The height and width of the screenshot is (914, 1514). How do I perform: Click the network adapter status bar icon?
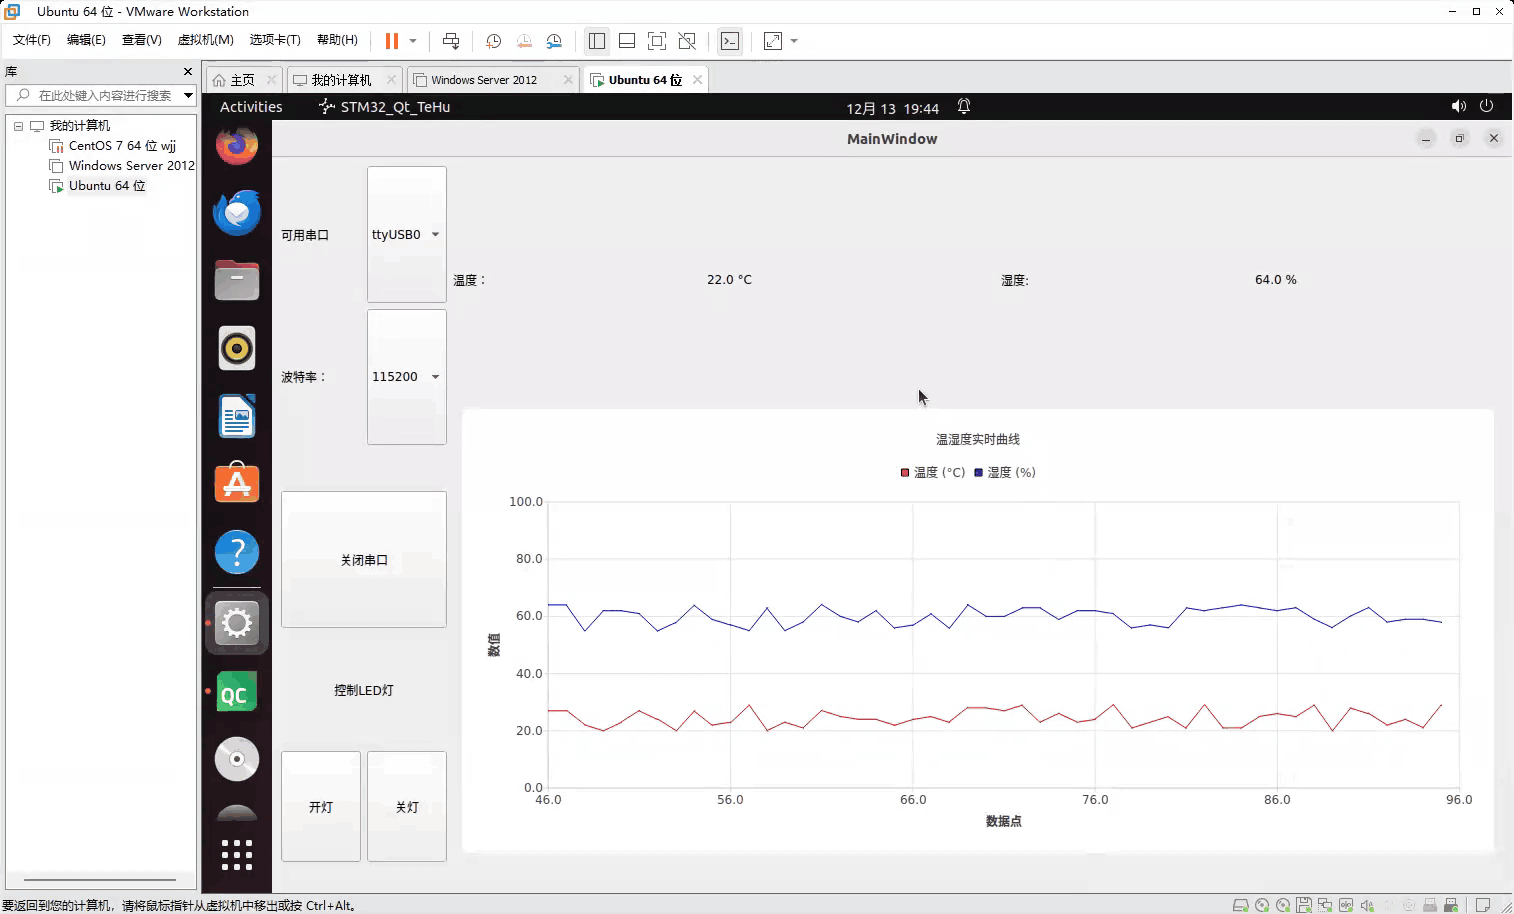tap(1325, 905)
